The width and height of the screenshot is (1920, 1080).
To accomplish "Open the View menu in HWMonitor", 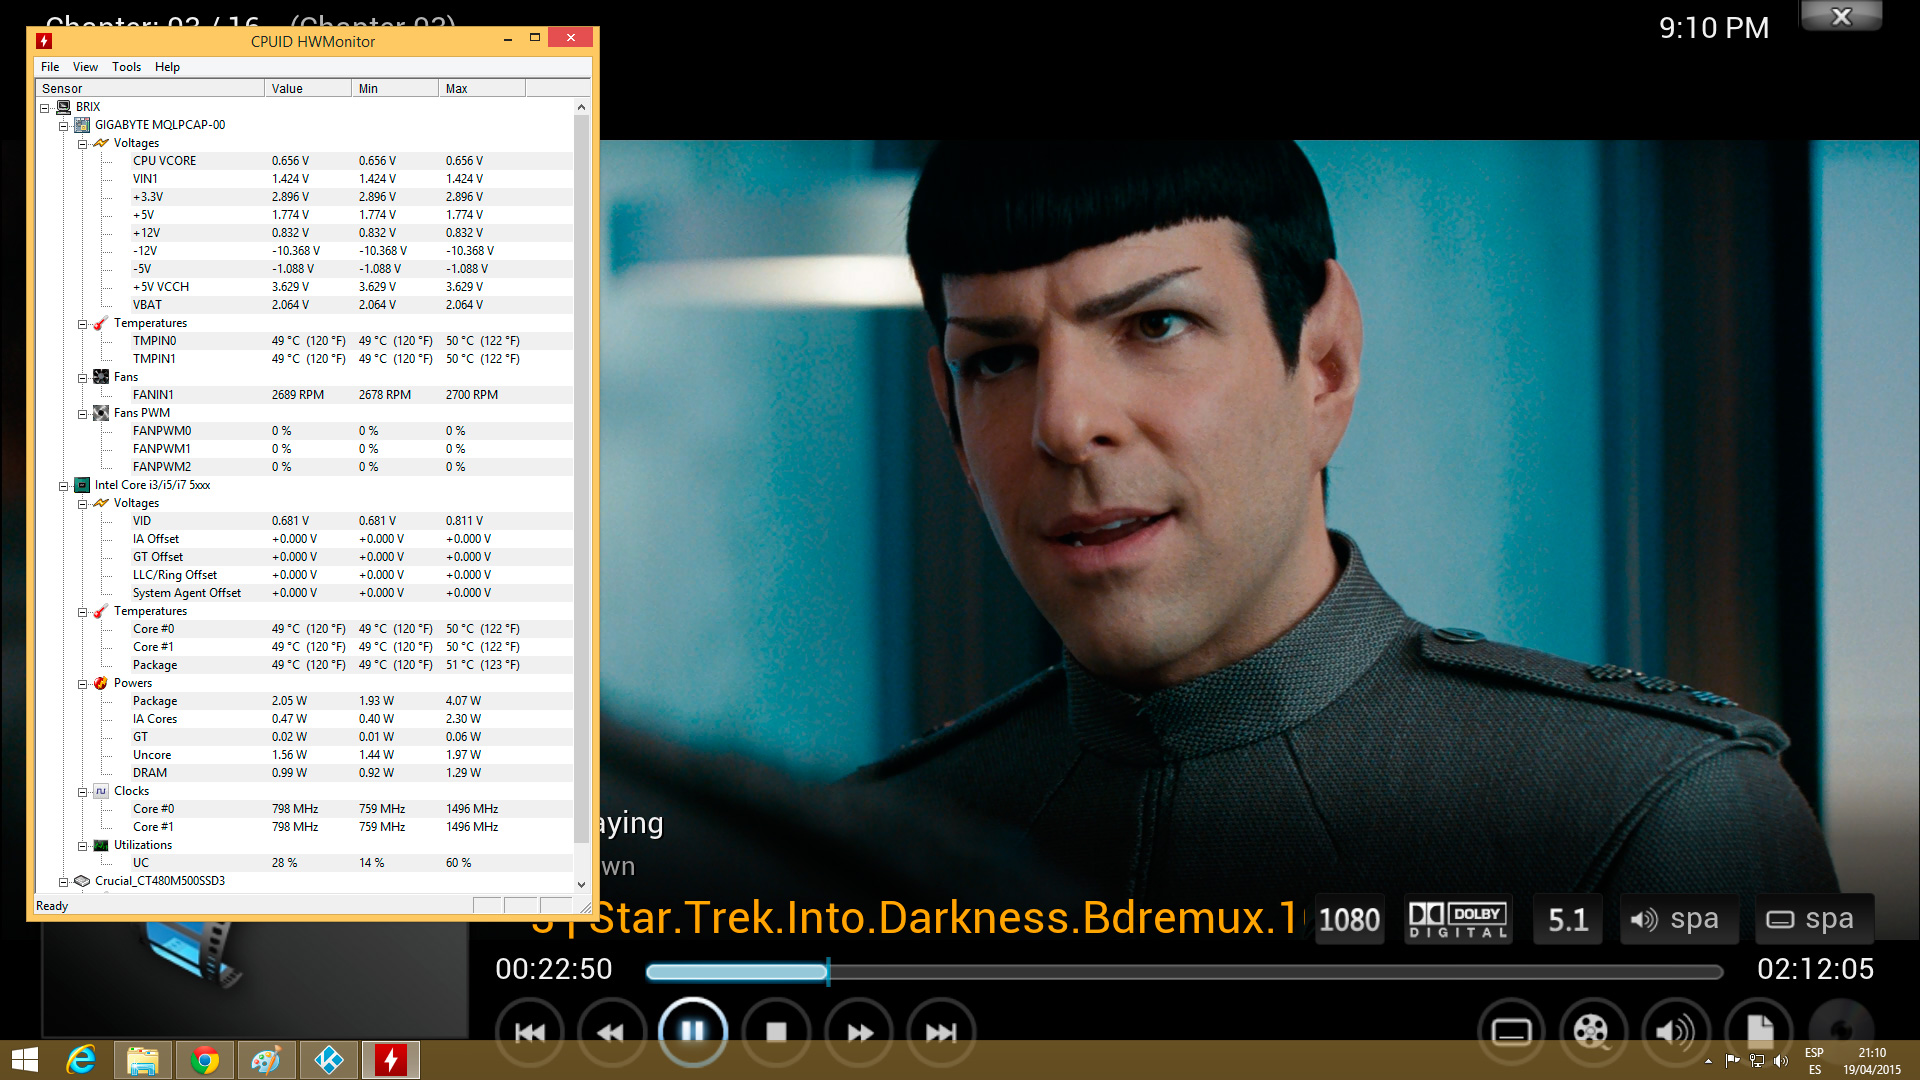I will click(85, 67).
